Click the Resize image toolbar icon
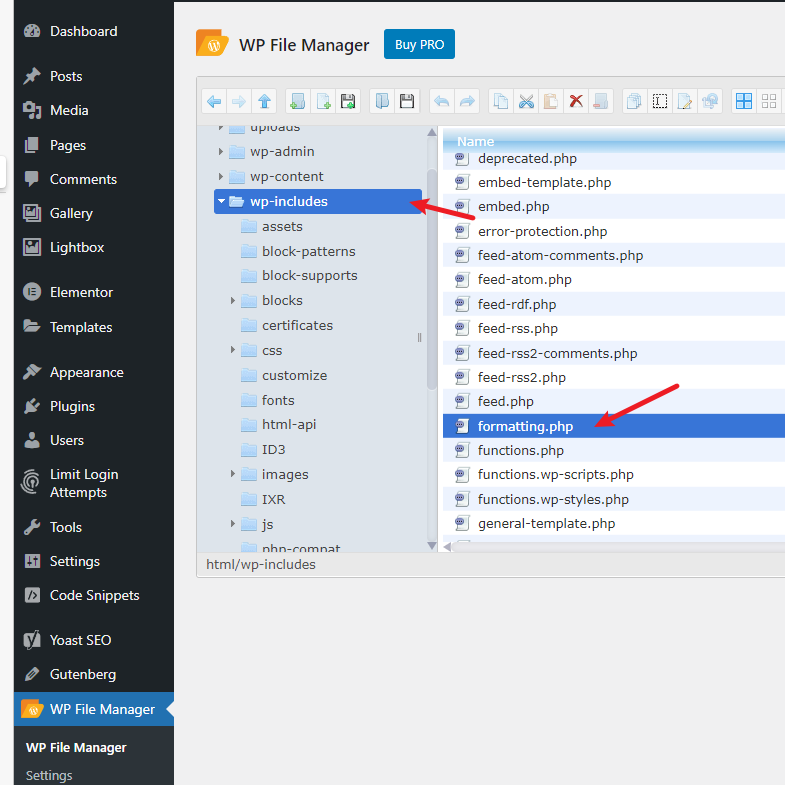 click(x=709, y=102)
